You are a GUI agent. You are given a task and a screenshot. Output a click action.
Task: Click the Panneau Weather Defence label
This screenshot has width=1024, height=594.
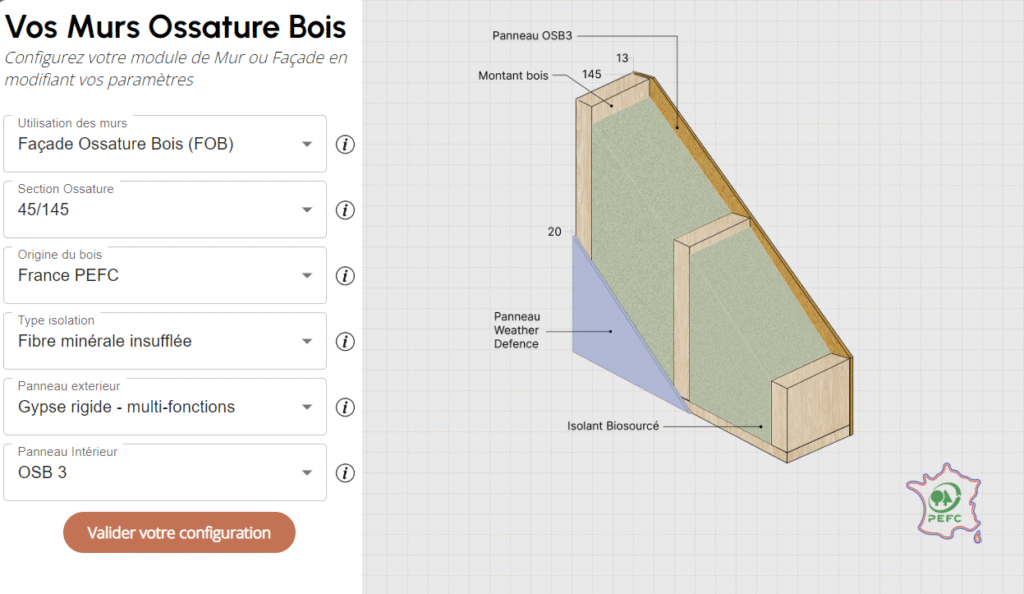(x=516, y=330)
